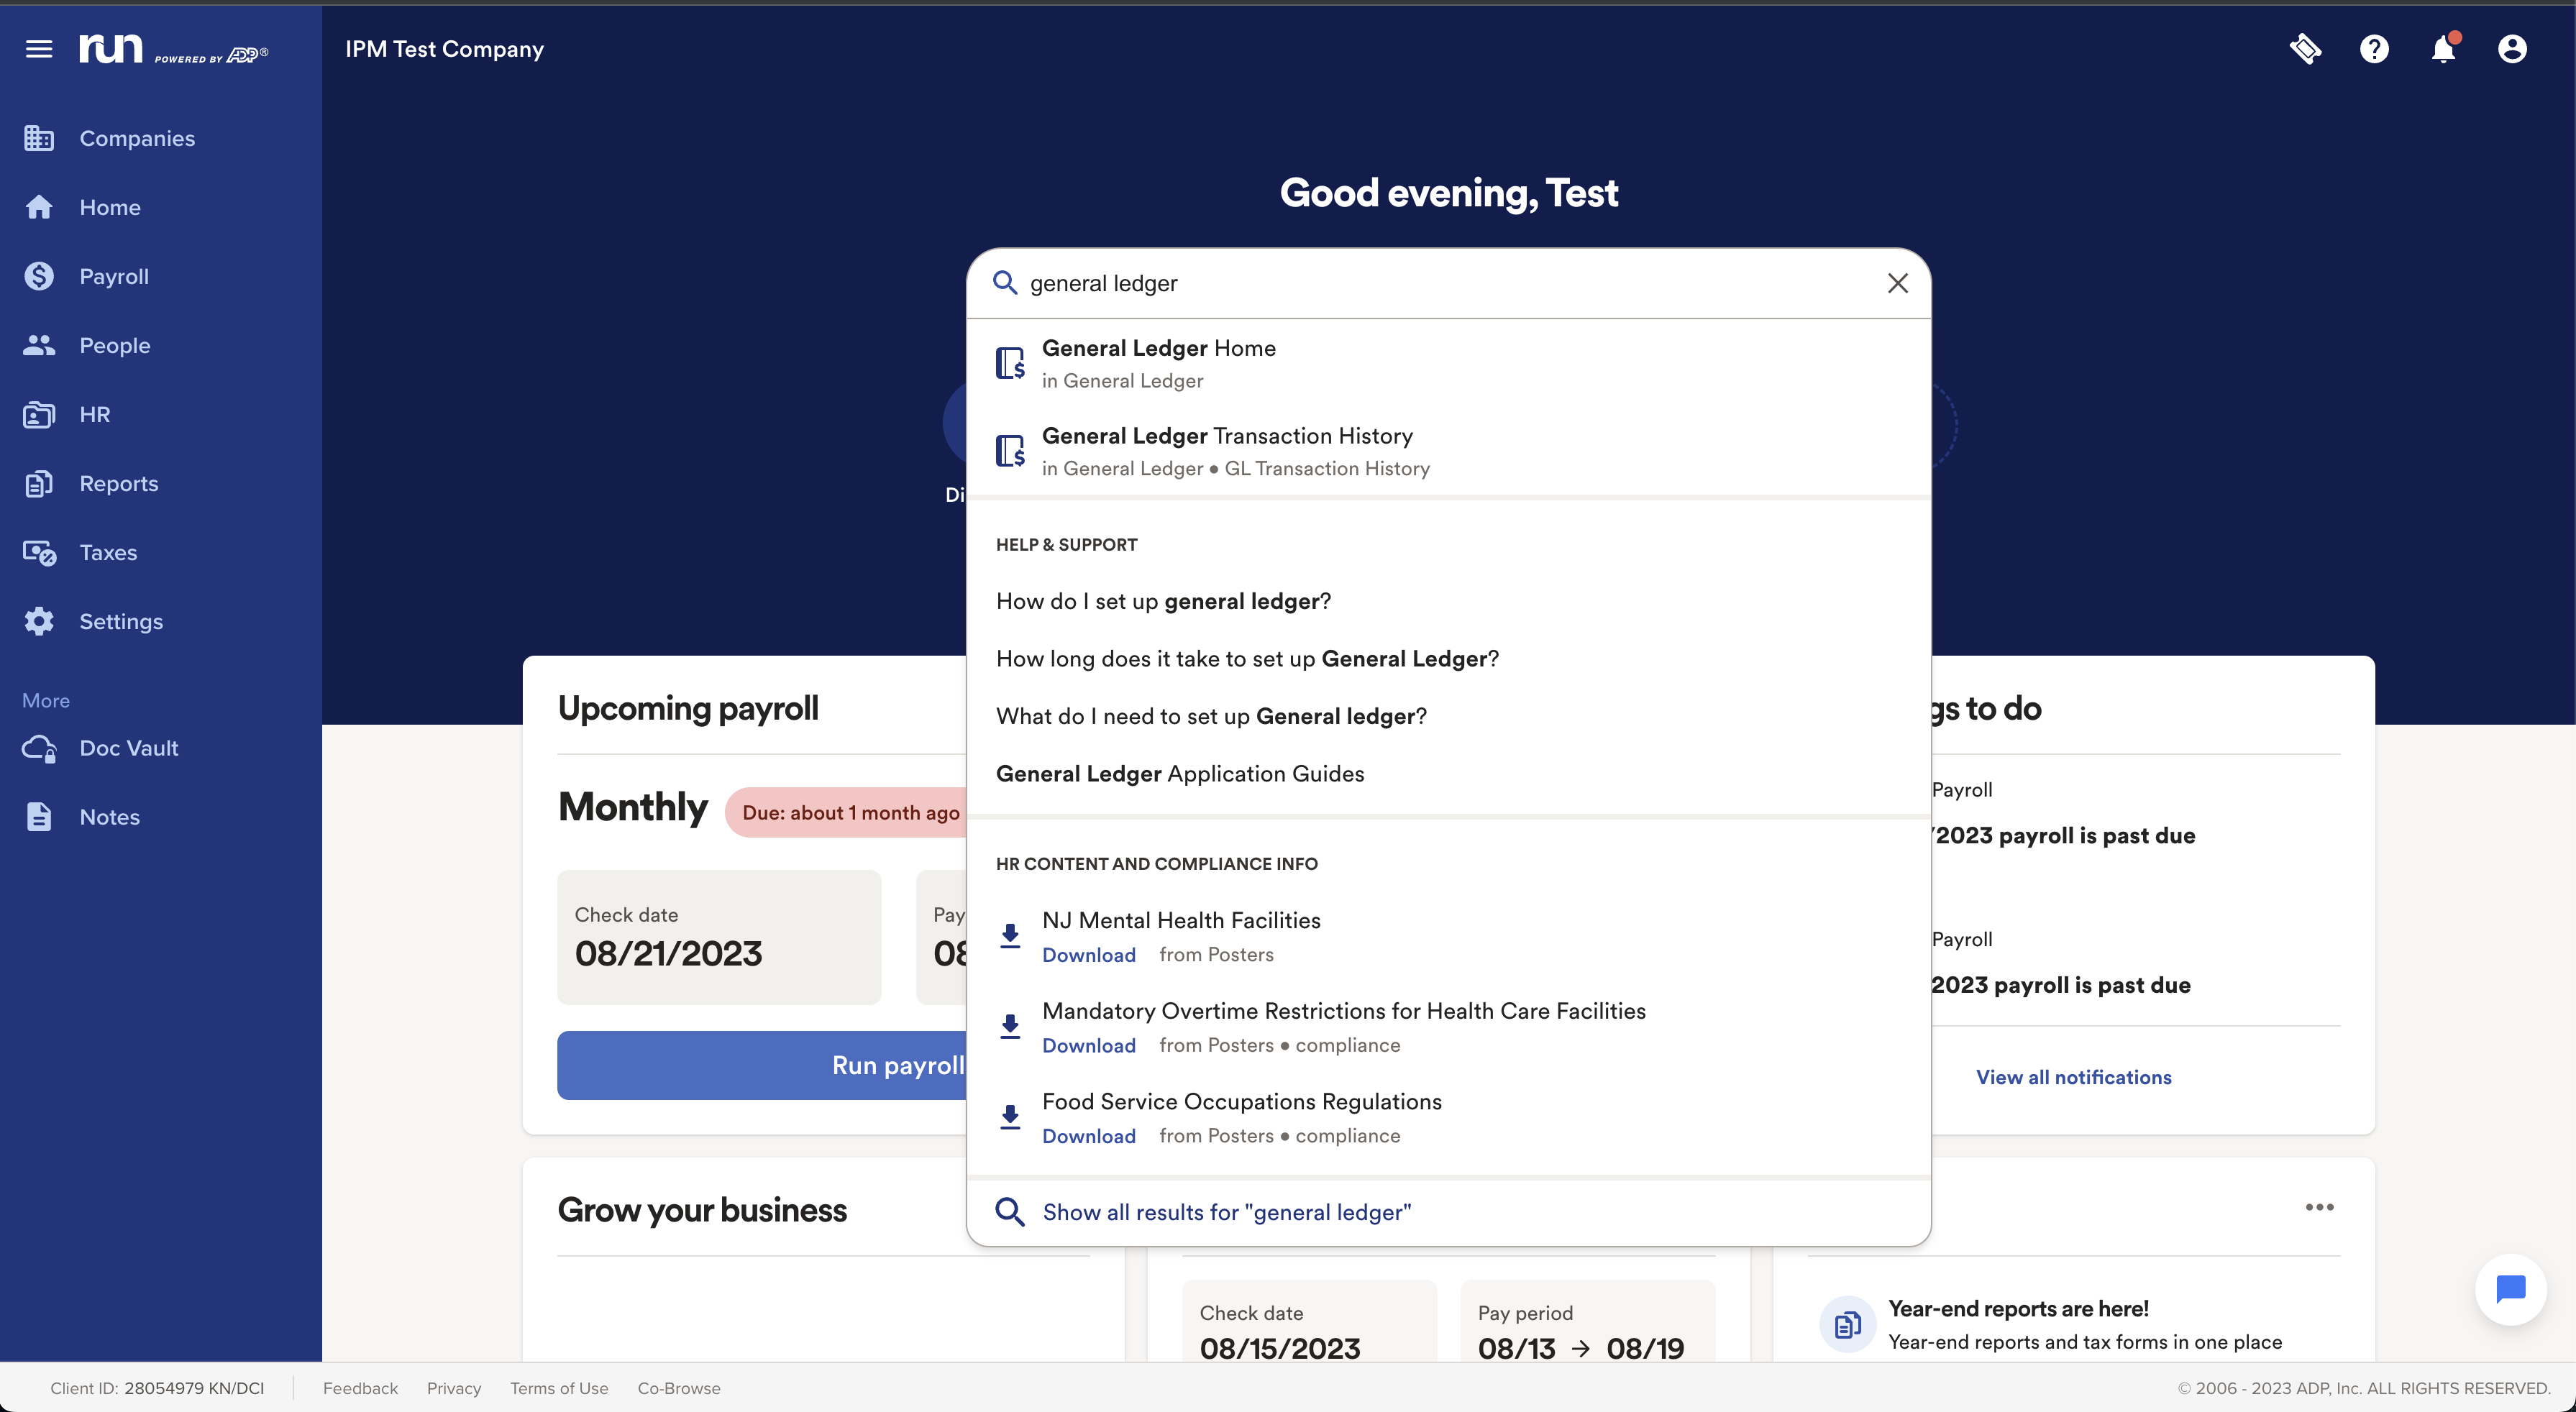Viewport: 2576px width, 1412px height.
Task: Select General Ledger Transaction History result
Action: 1448,451
